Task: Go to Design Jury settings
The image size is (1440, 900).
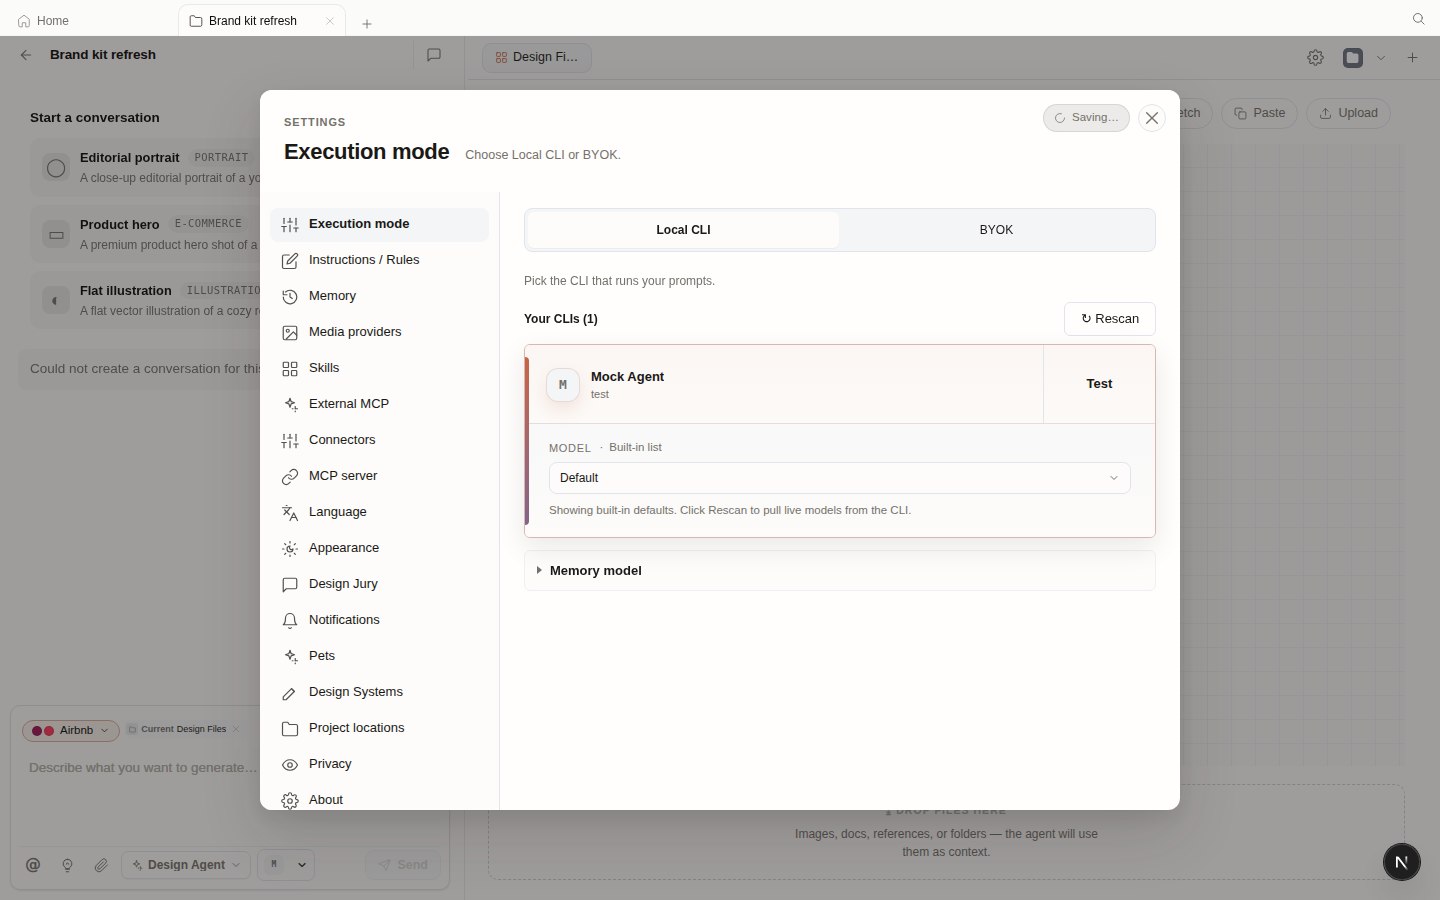Action: [x=379, y=584]
